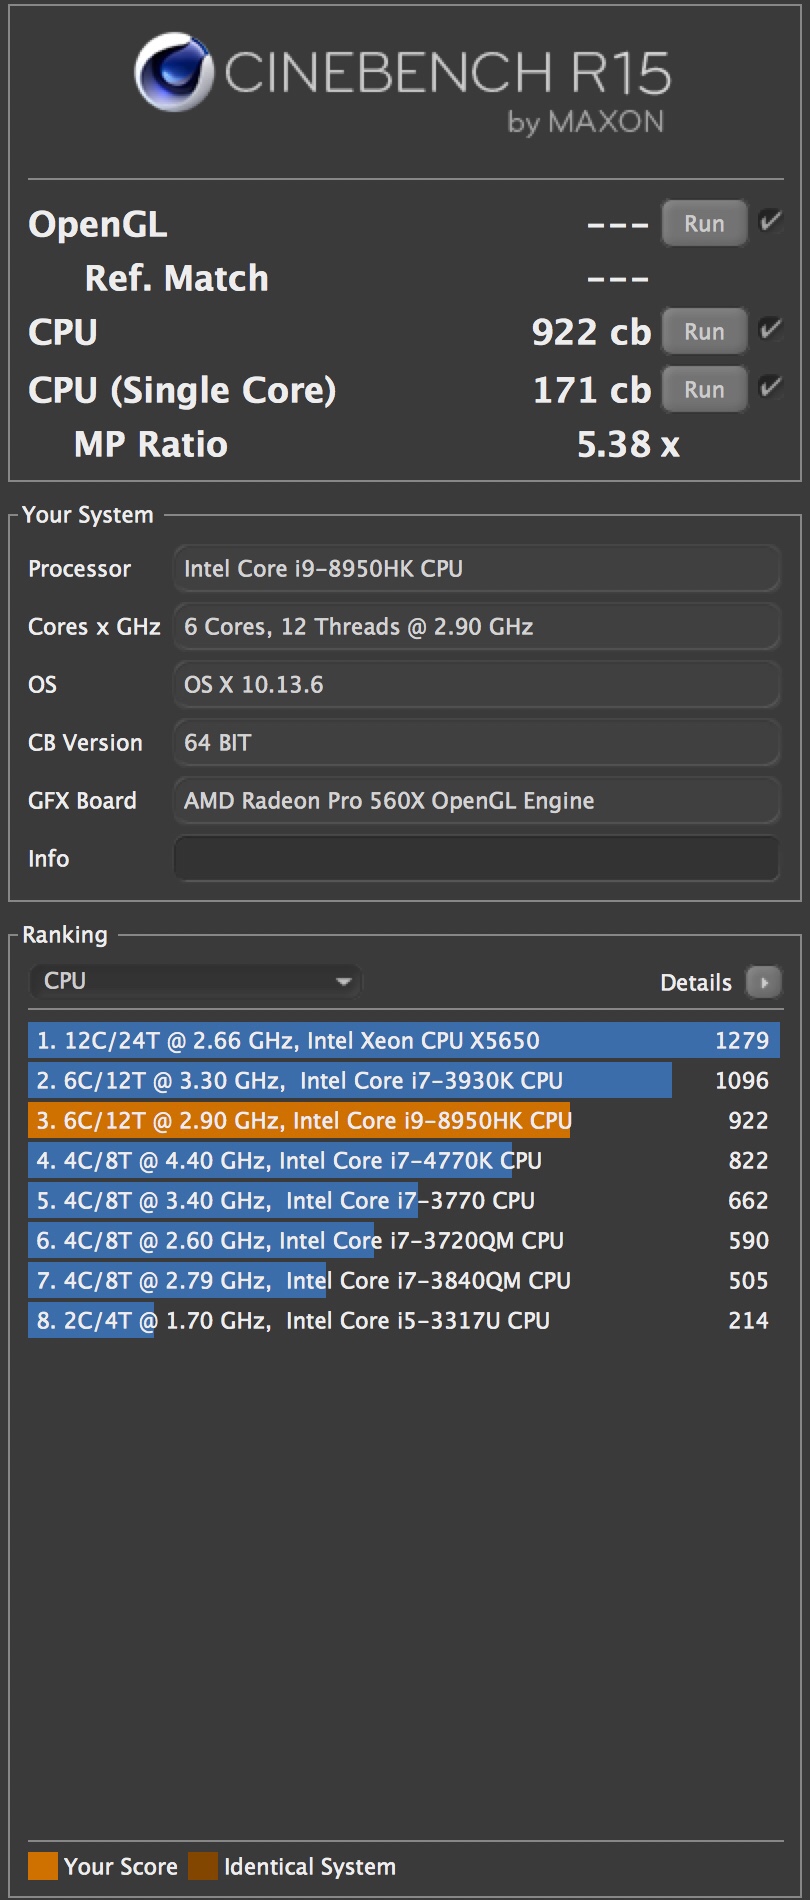Screen dimensions: 810x1900
Task: Click the OS X 10.13.6 field
Action: coord(476,685)
